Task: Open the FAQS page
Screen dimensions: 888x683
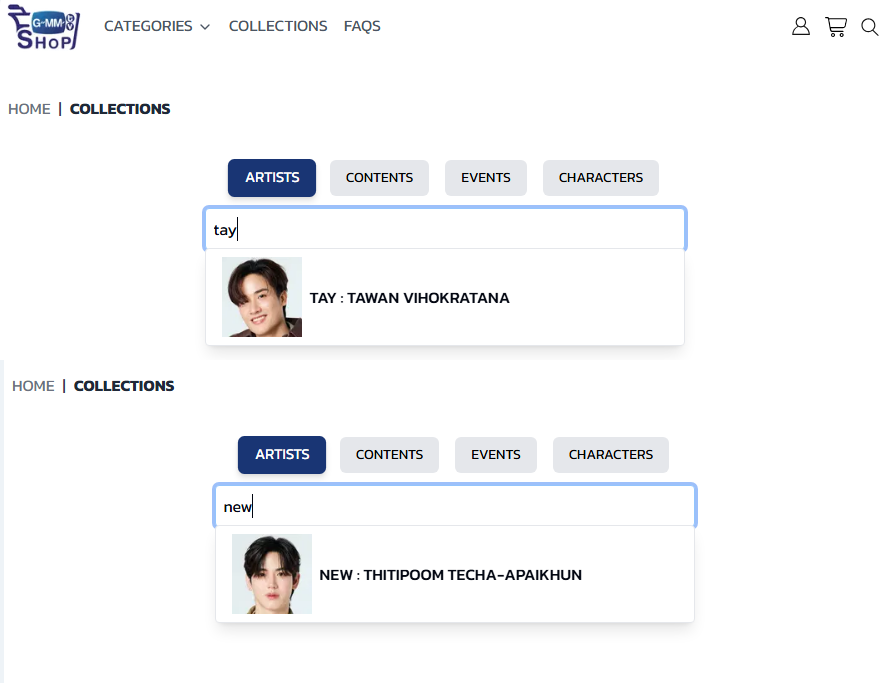Action: pos(362,26)
